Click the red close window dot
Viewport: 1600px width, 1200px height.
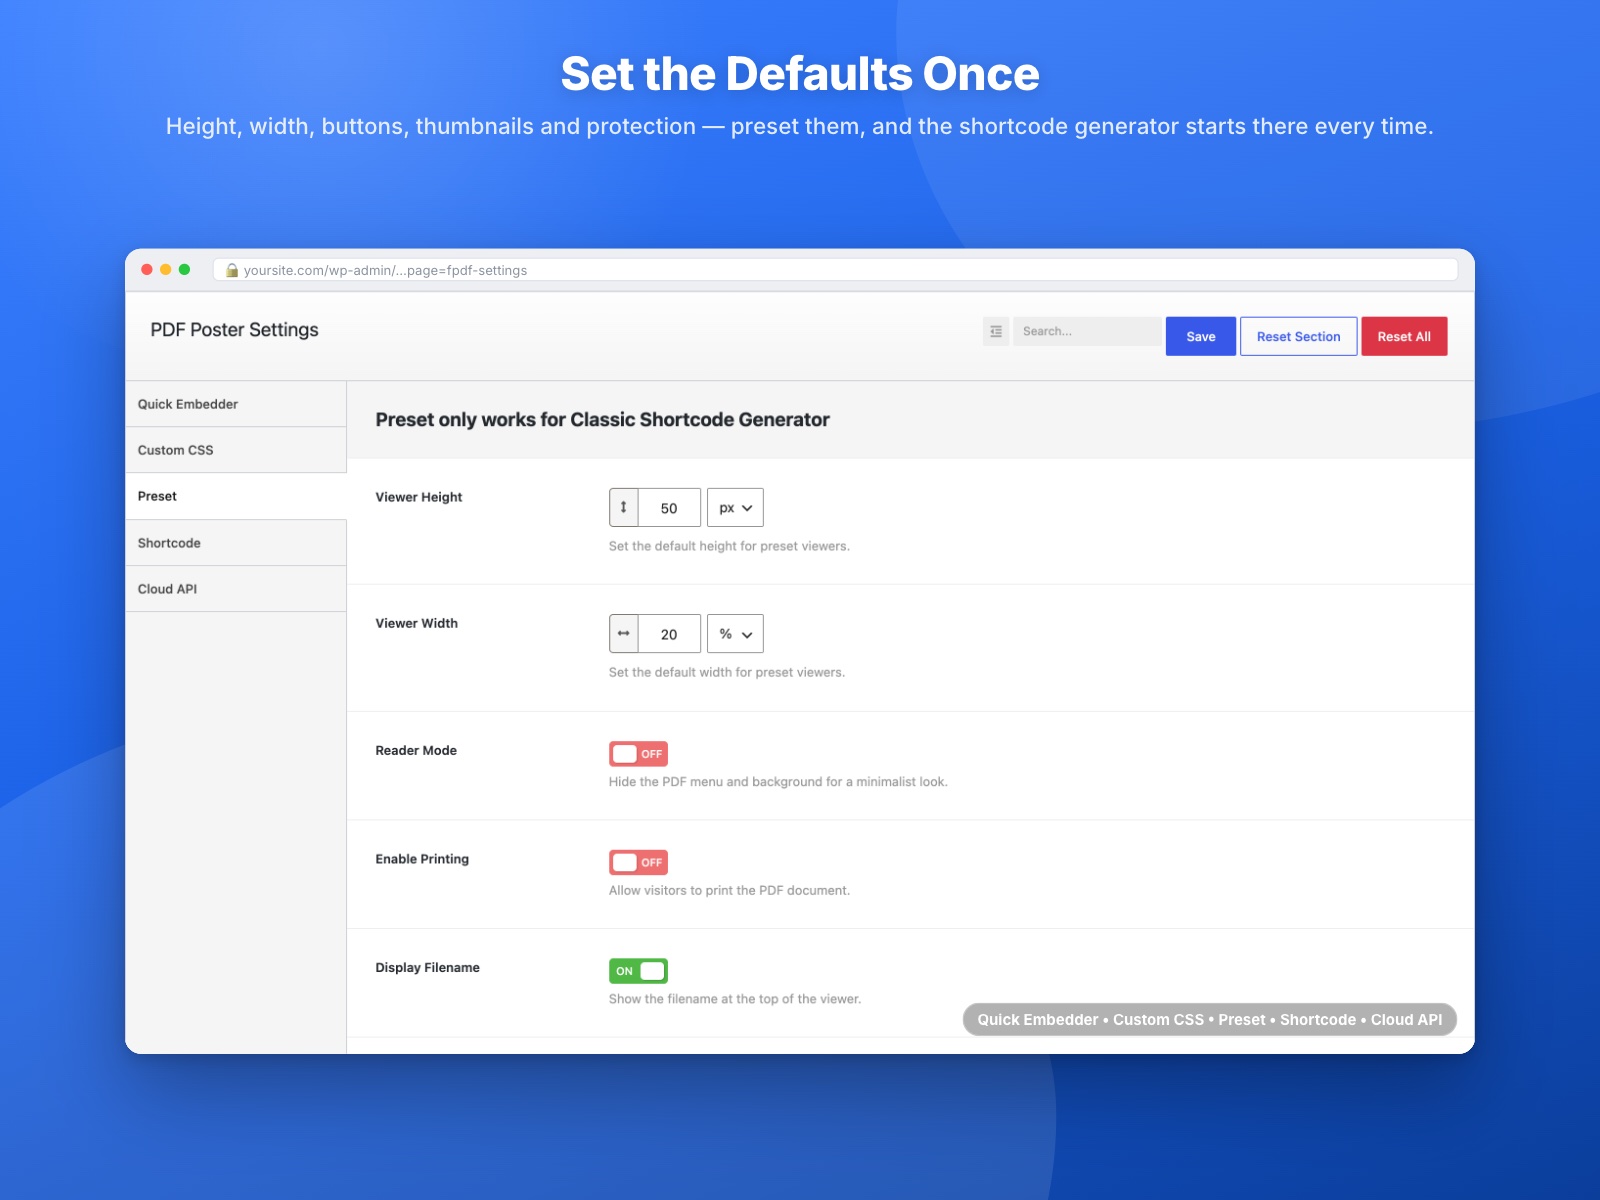tap(147, 269)
